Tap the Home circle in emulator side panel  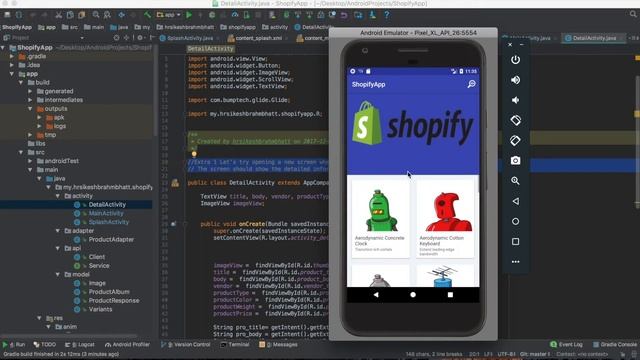click(x=516, y=221)
